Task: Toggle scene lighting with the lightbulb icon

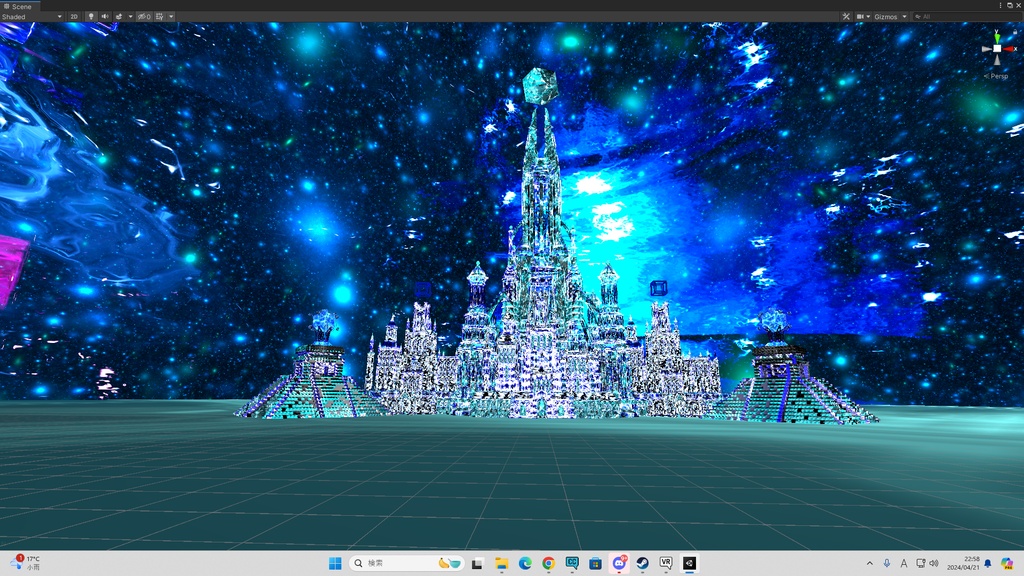Action: [x=91, y=16]
